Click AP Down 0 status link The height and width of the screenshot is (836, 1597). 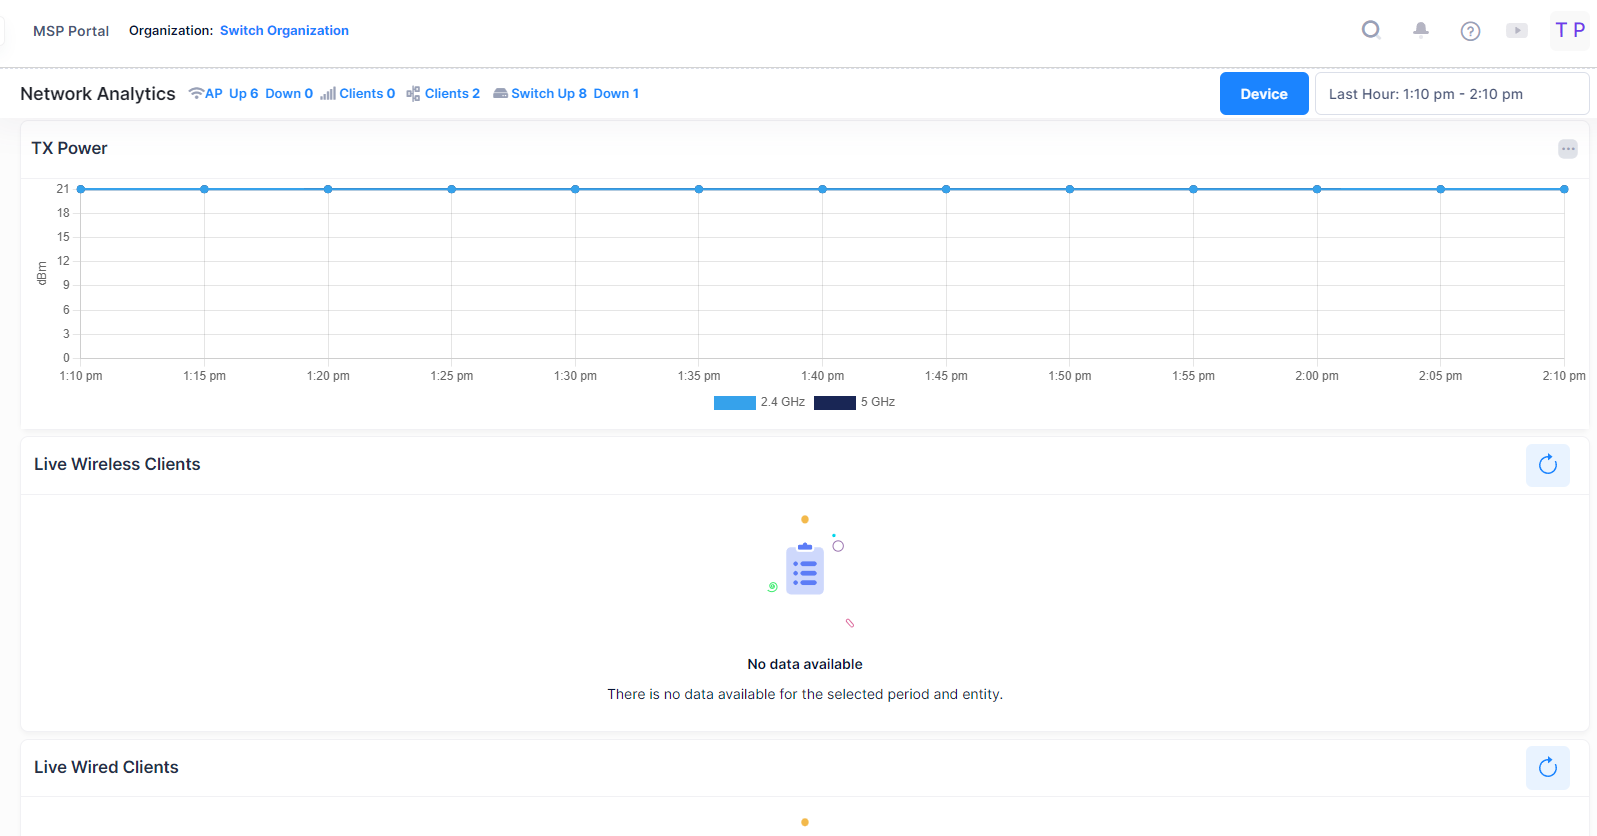(289, 94)
